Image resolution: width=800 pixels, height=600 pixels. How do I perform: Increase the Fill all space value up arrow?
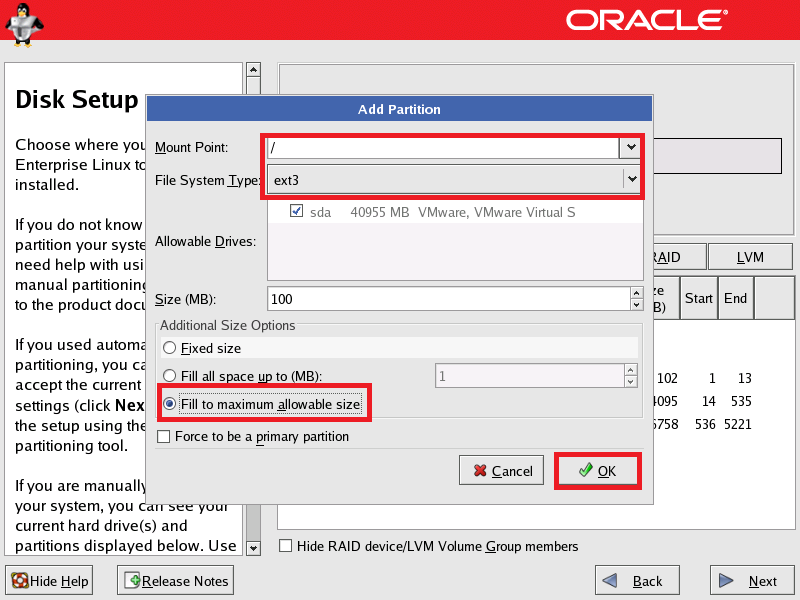pyautogui.click(x=631, y=370)
